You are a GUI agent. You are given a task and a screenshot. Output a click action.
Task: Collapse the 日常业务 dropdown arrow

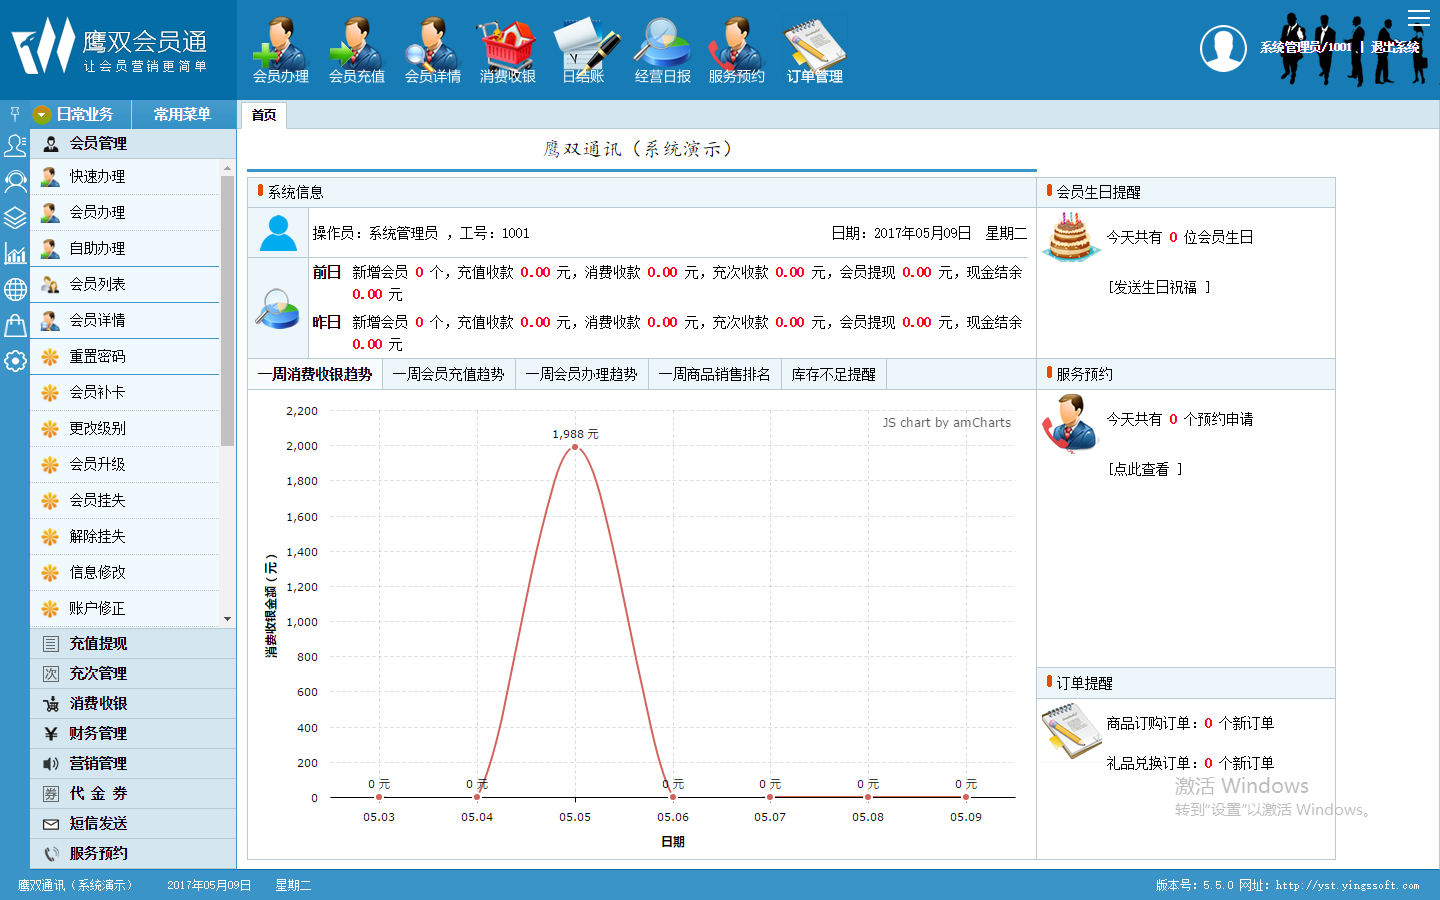(42, 115)
